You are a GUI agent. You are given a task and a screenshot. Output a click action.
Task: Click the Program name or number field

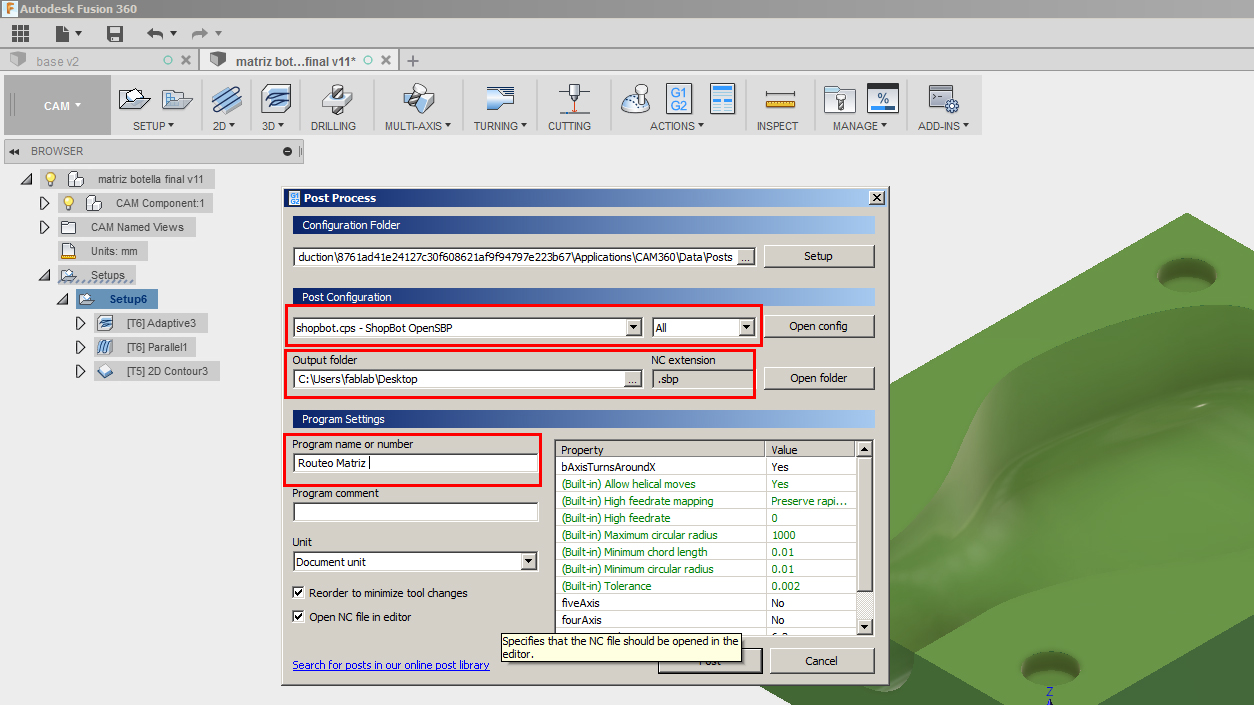pos(415,463)
